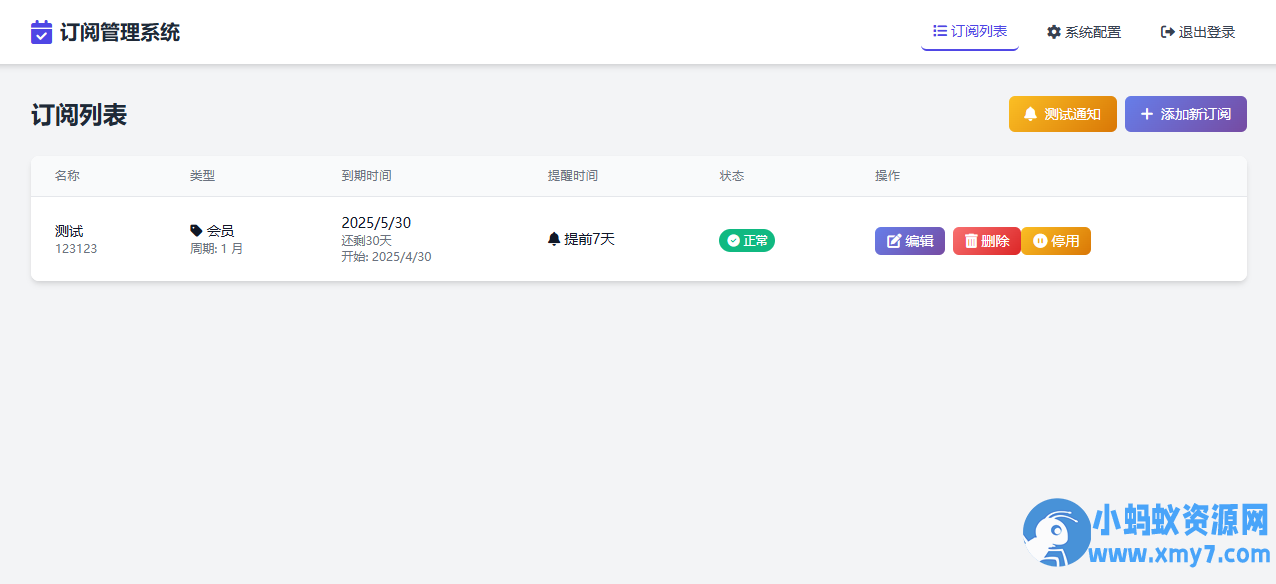This screenshot has height=584, width=1276.
Task: Click the green 正常 status badge
Action: pos(747,240)
